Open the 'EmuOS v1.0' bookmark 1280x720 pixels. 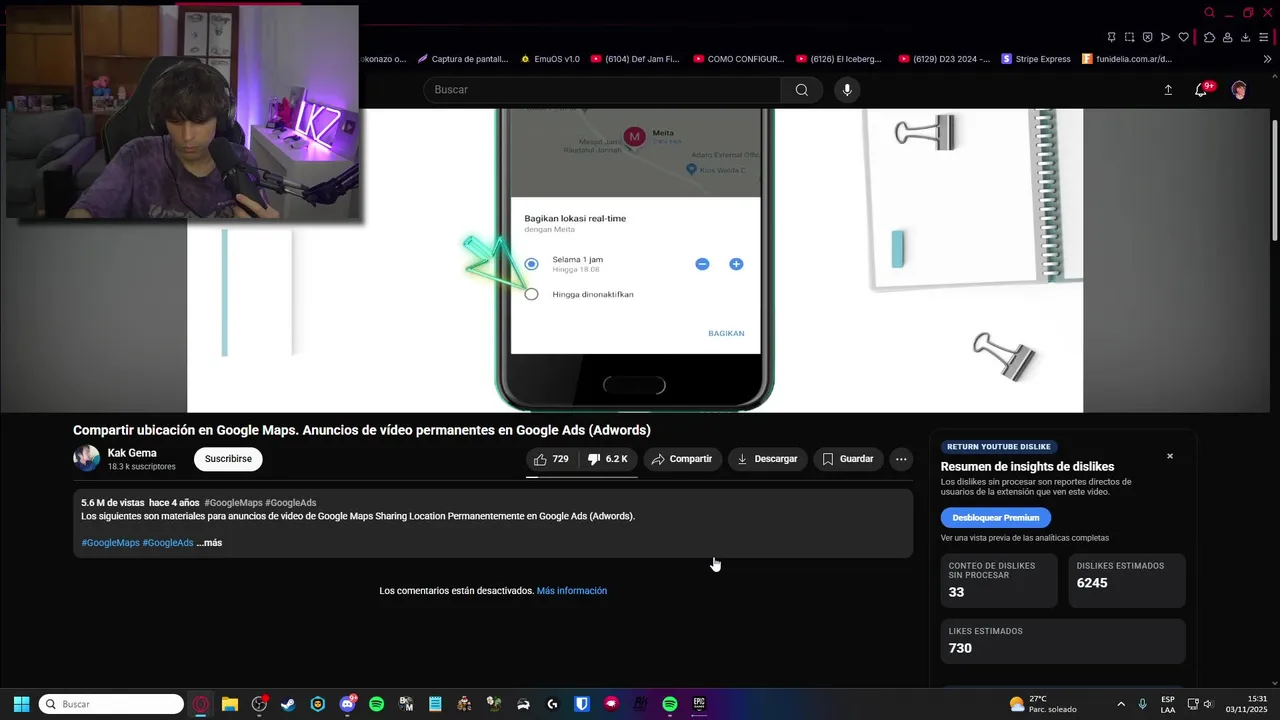550,59
